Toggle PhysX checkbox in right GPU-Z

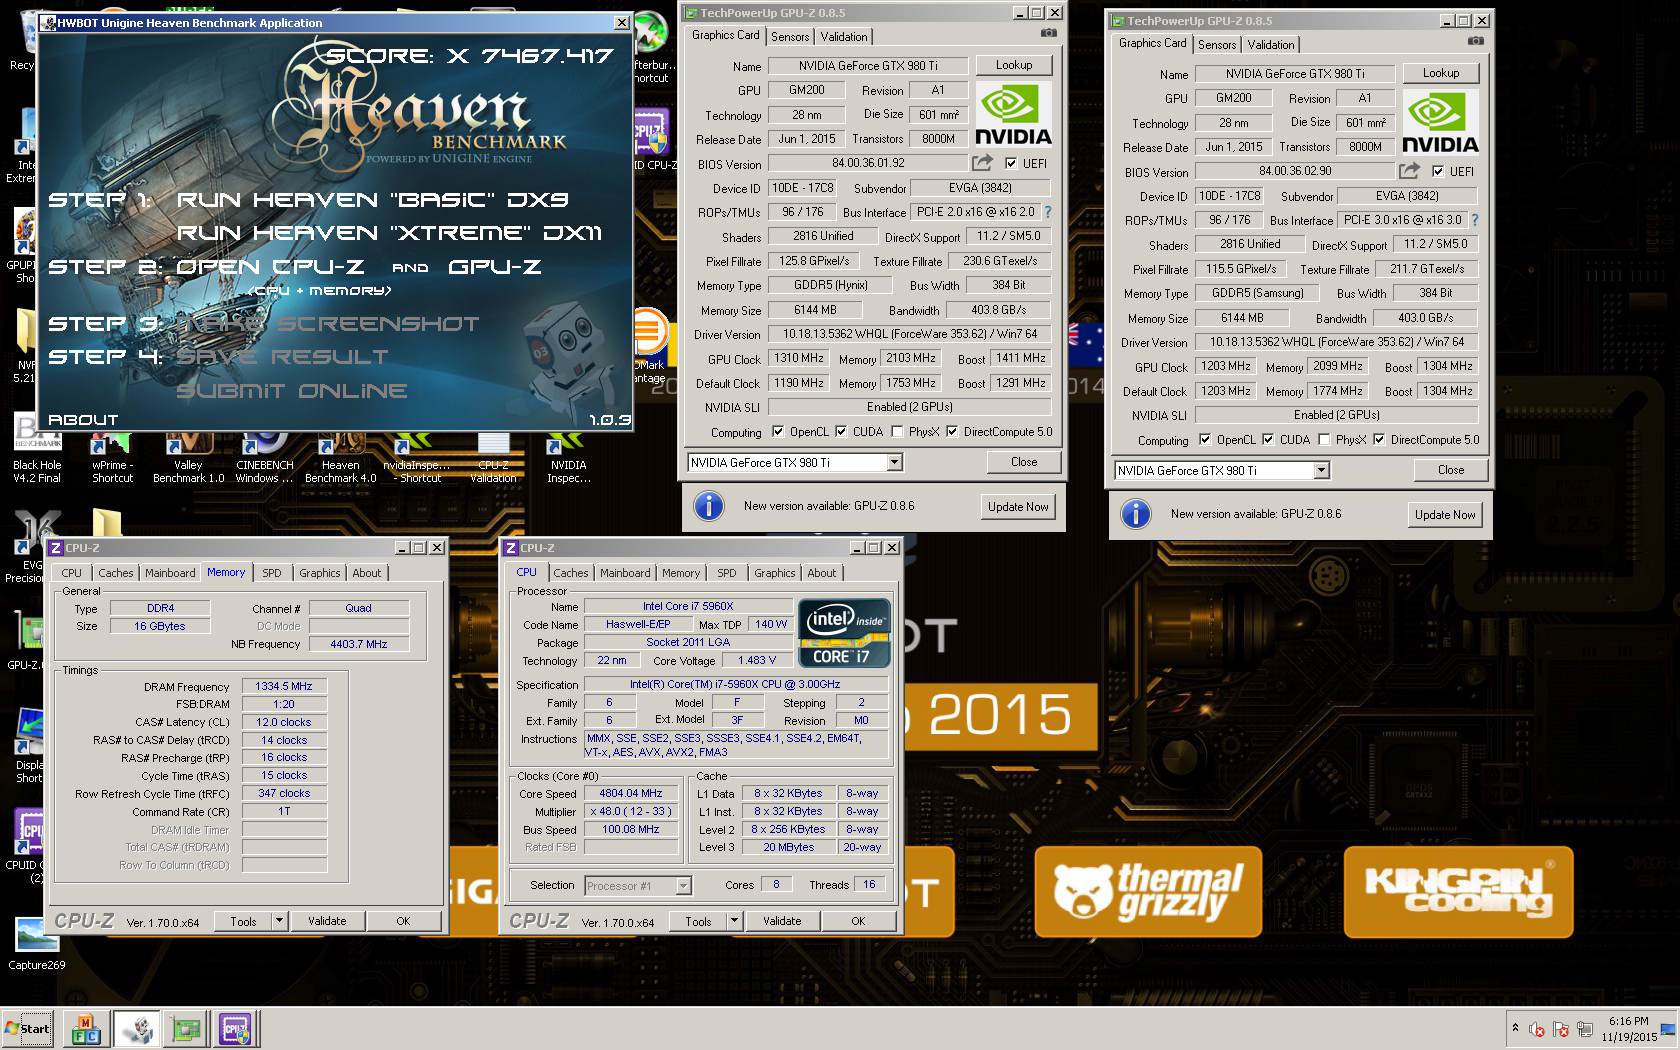(x=1324, y=440)
